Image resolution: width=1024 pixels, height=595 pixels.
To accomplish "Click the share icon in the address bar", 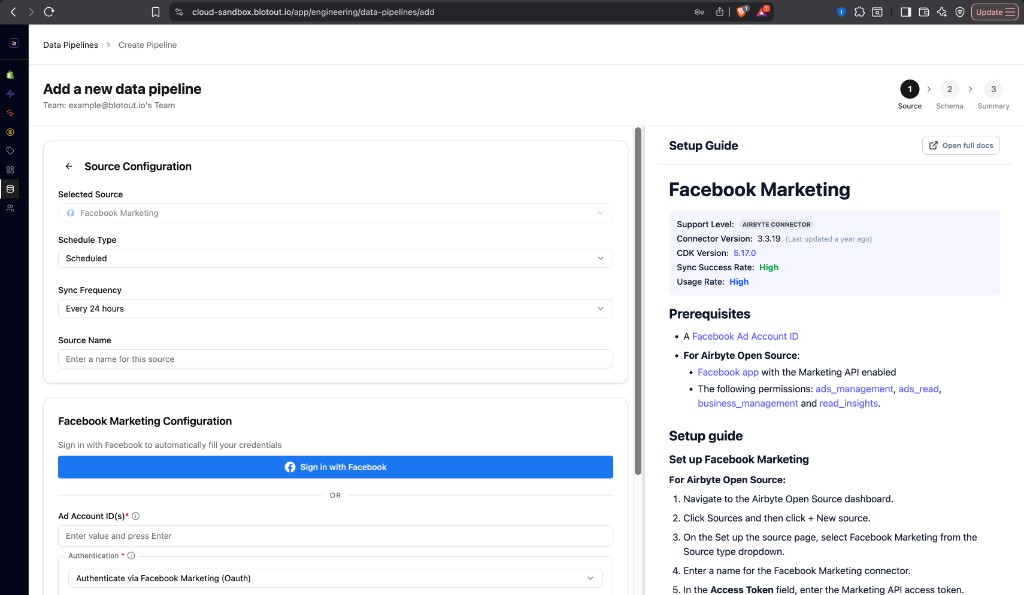I will click(720, 12).
